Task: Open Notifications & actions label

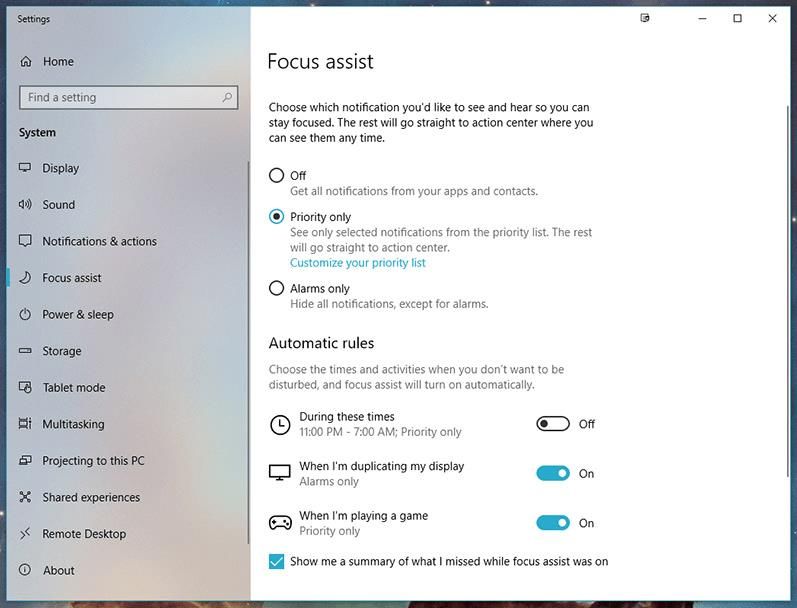Action: coord(100,241)
